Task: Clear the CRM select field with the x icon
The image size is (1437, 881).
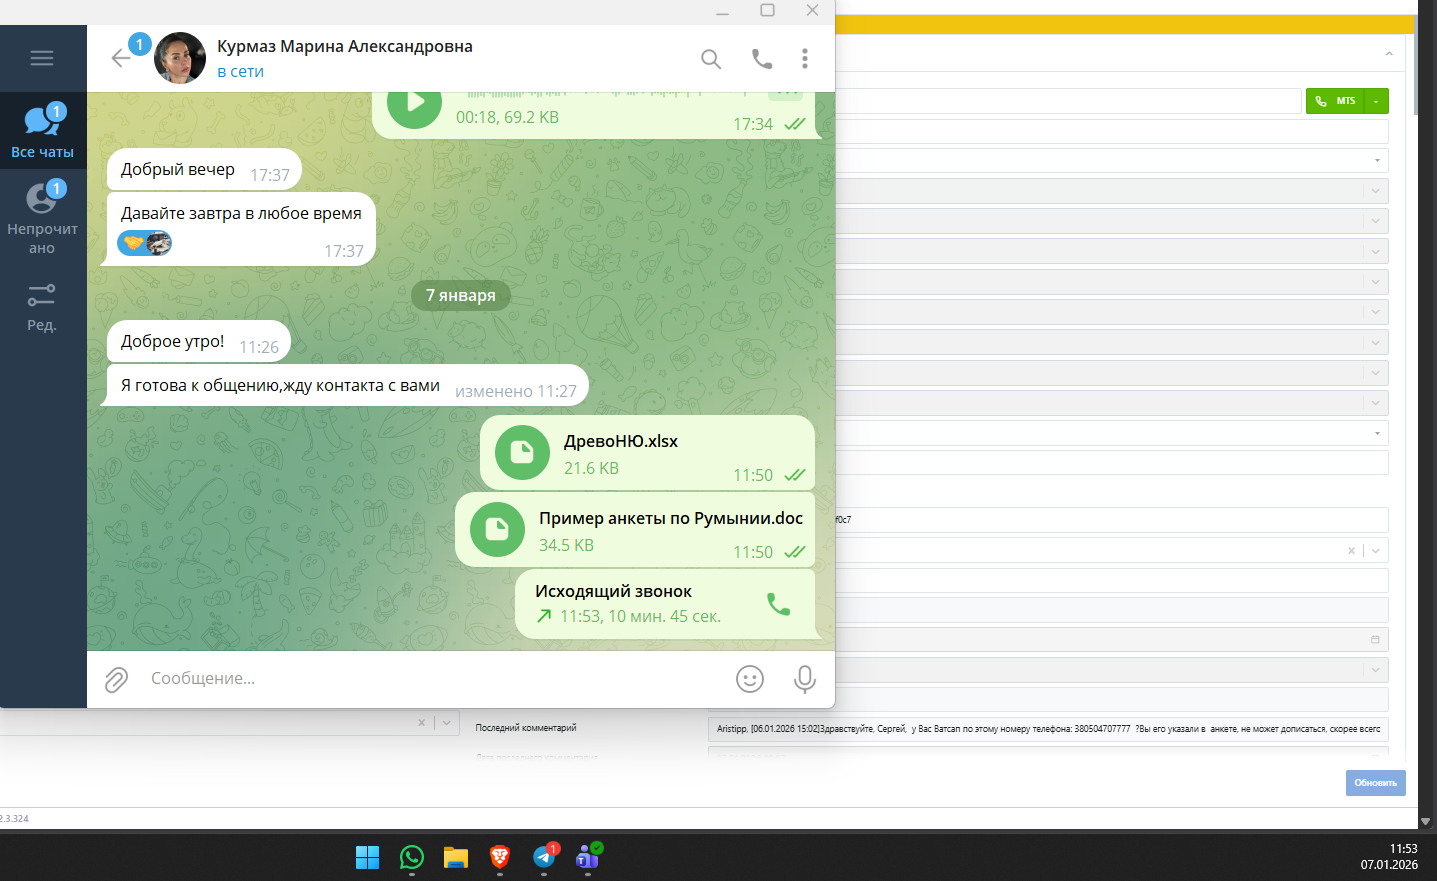Action: point(1351,551)
